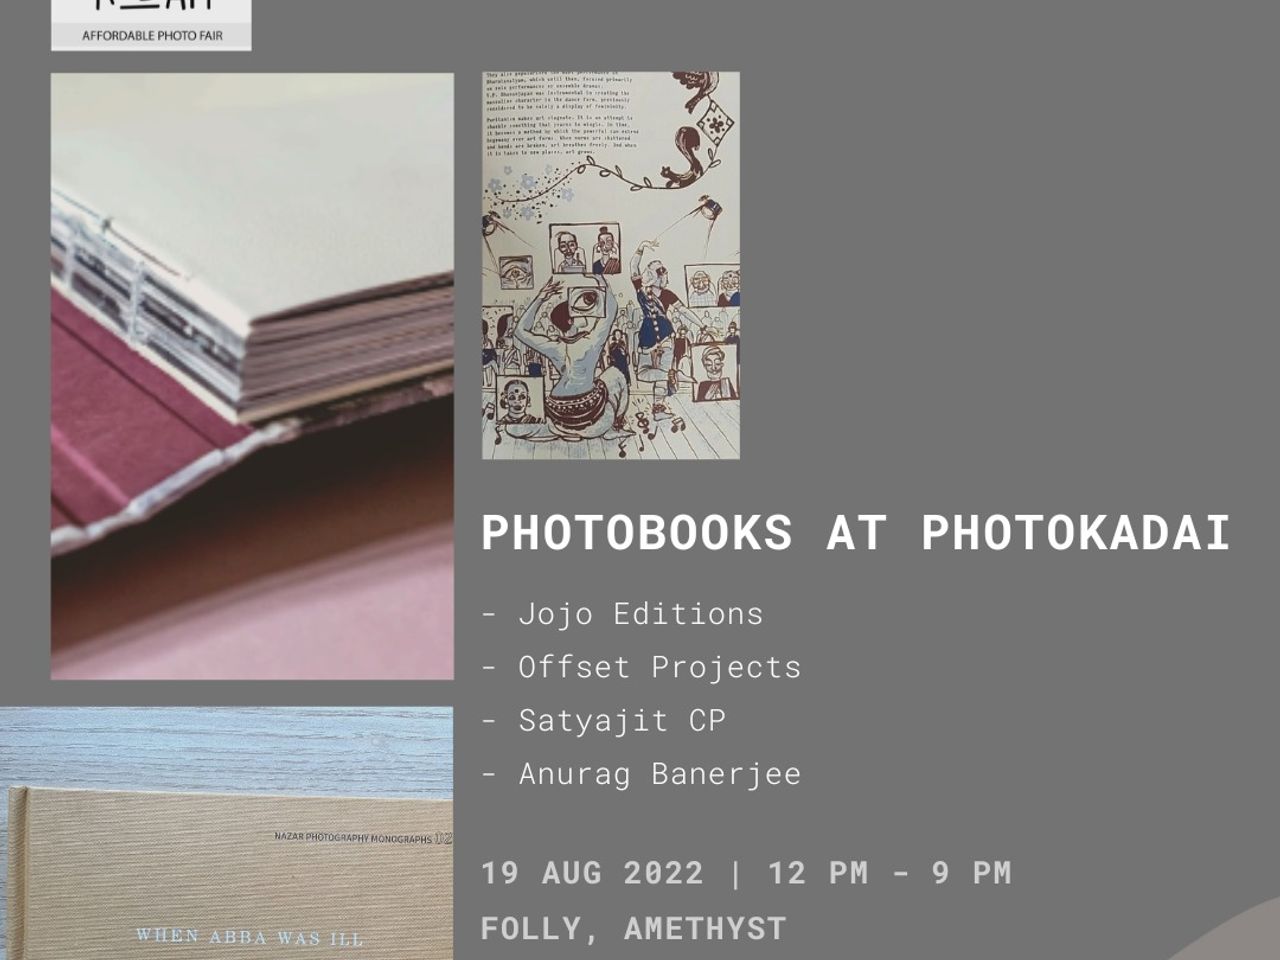Click the Offset Projects list entry
The width and height of the screenshot is (1280, 960).
(x=641, y=666)
